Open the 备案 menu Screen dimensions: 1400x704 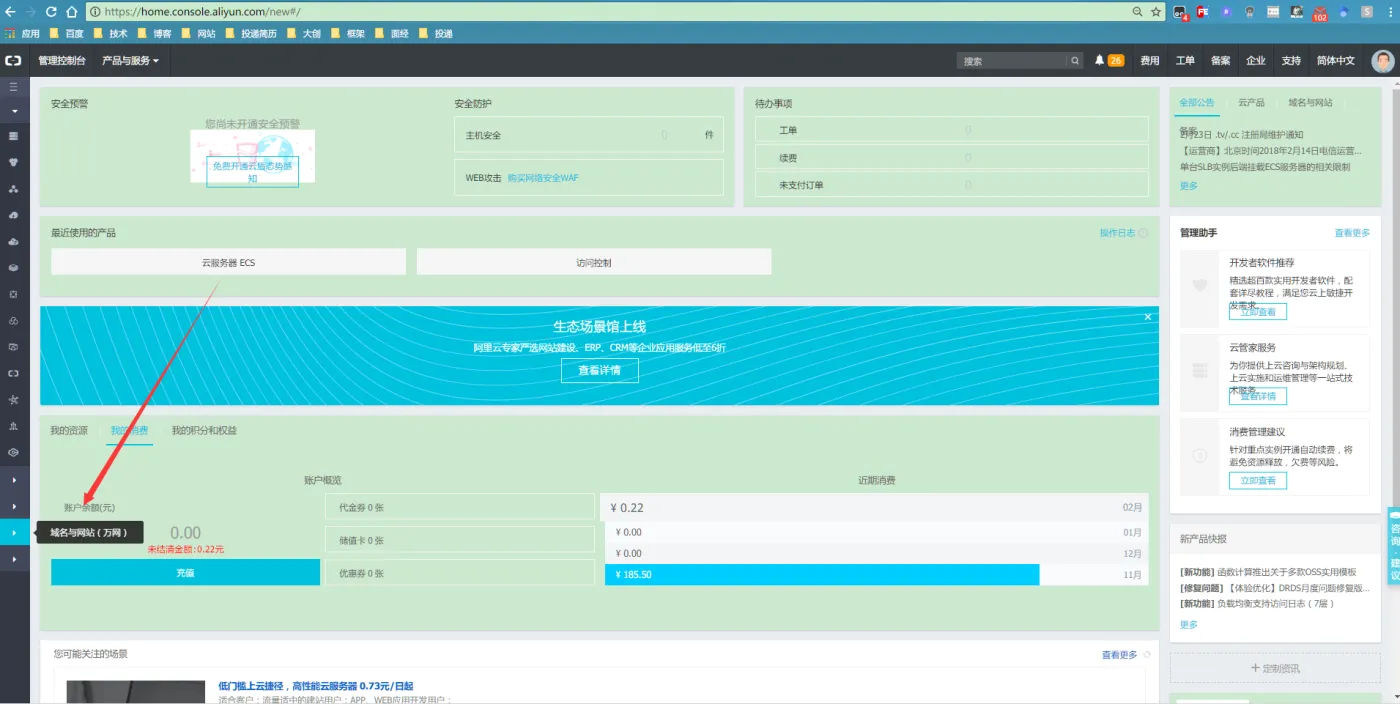click(1221, 61)
